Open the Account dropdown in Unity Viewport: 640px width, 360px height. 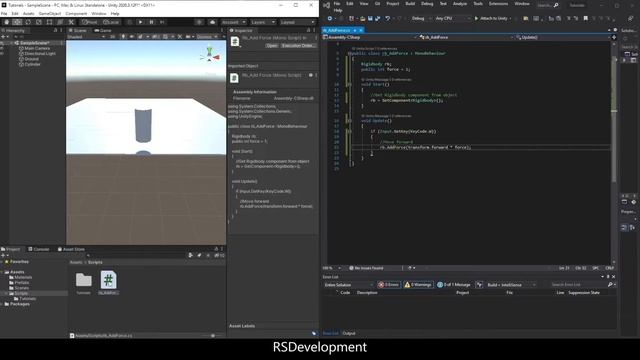[233, 22]
